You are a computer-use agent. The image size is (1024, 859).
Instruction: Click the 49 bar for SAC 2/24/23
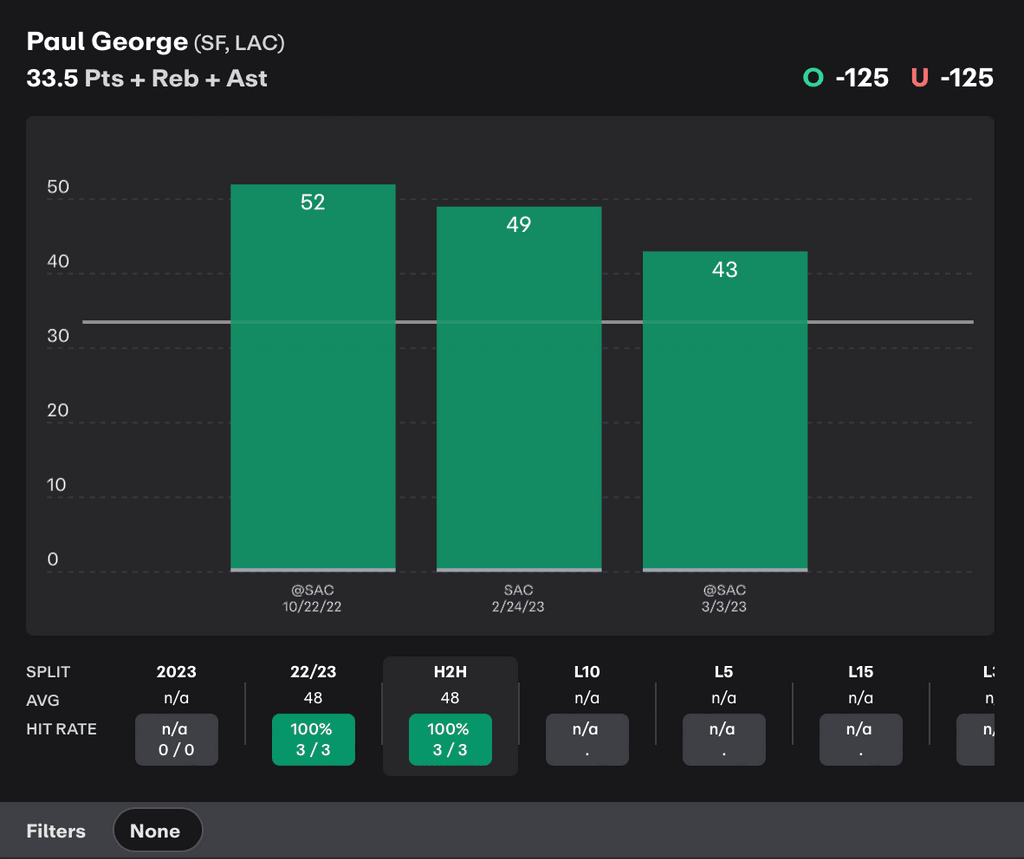(x=519, y=389)
